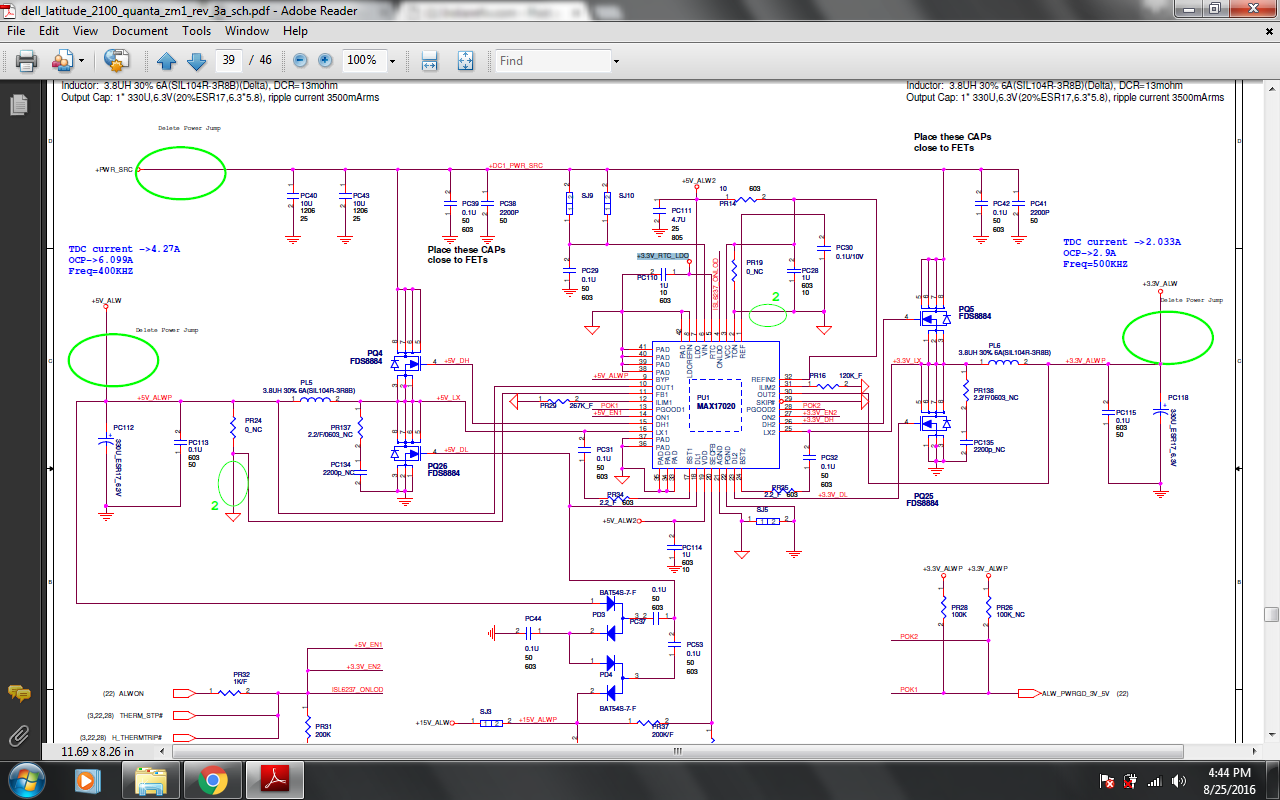Click the Print file icon
Screen dimensions: 1280x800
[x=27, y=61]
